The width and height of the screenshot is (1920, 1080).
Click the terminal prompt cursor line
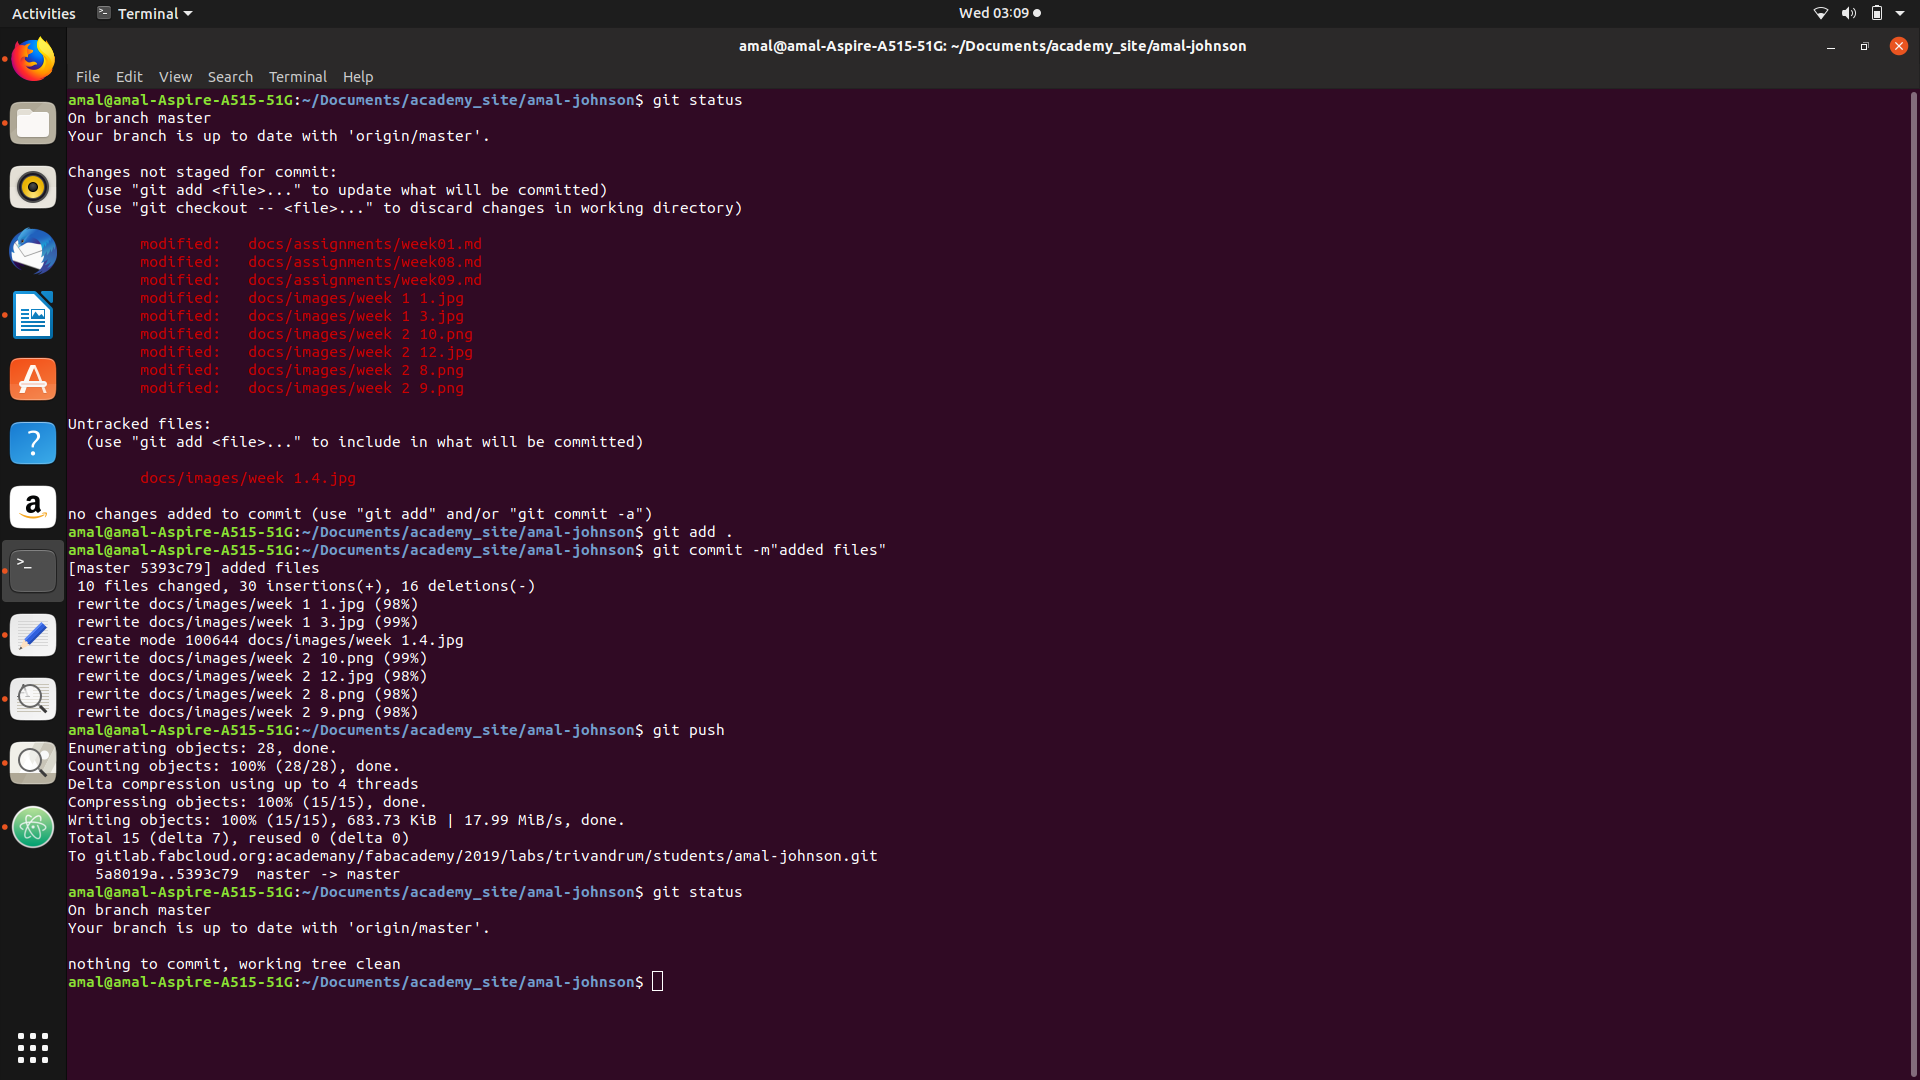[x=657, y=982]
